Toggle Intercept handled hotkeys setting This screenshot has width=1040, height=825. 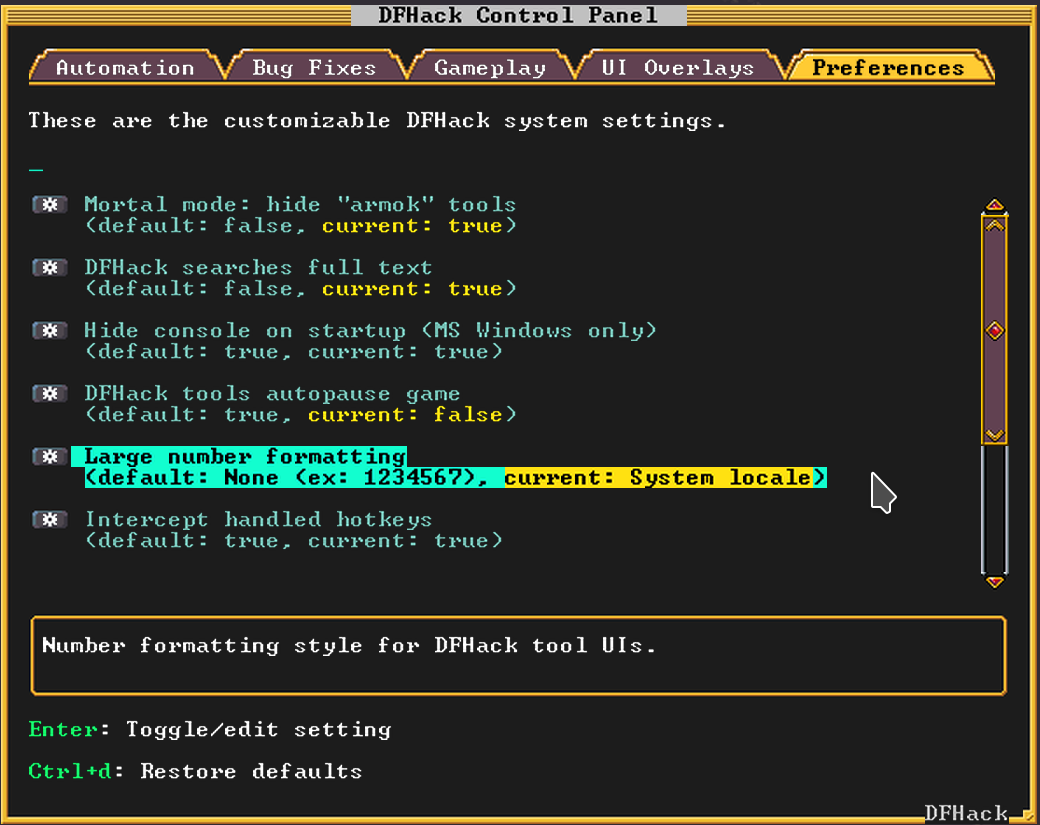point(293,530)
